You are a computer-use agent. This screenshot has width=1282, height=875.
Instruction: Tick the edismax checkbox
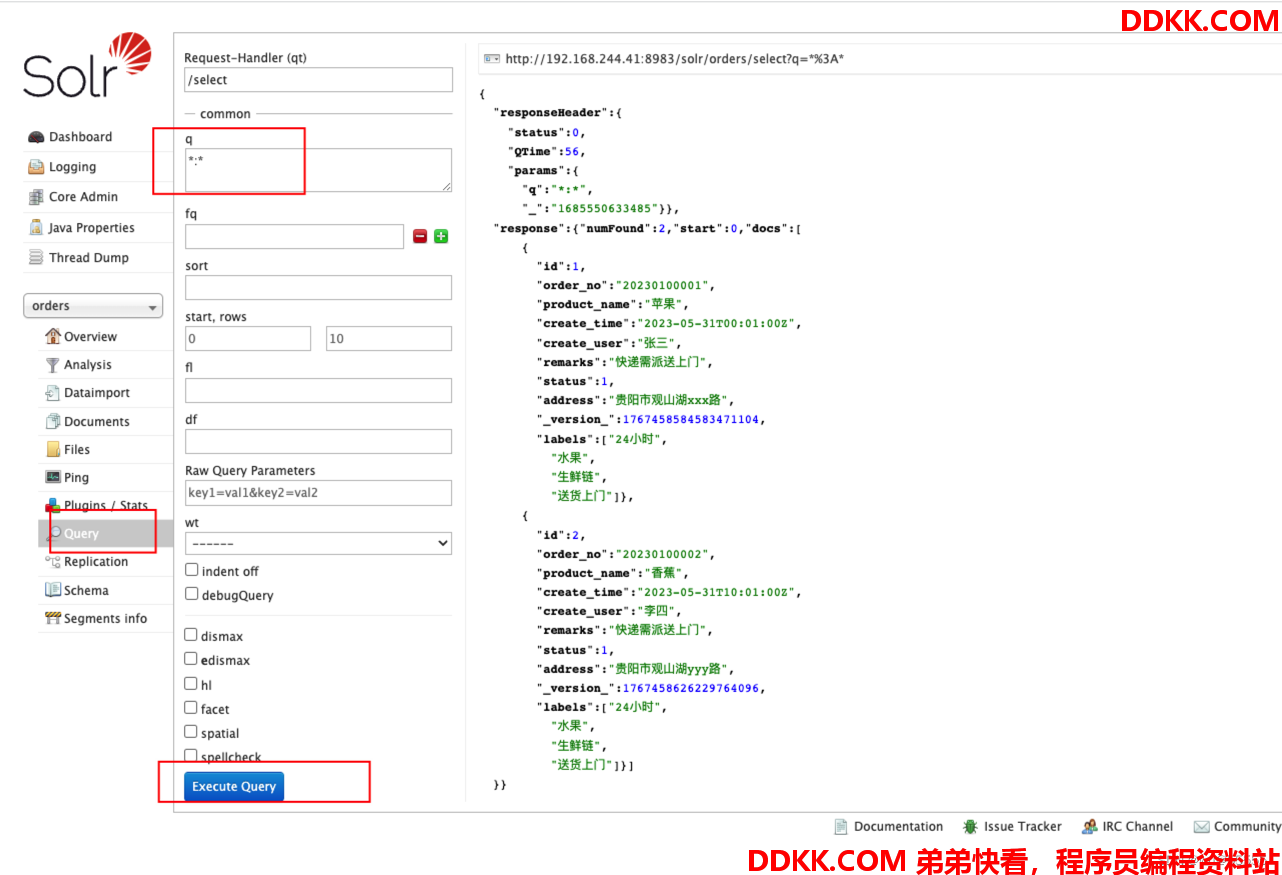click(191, 659)
